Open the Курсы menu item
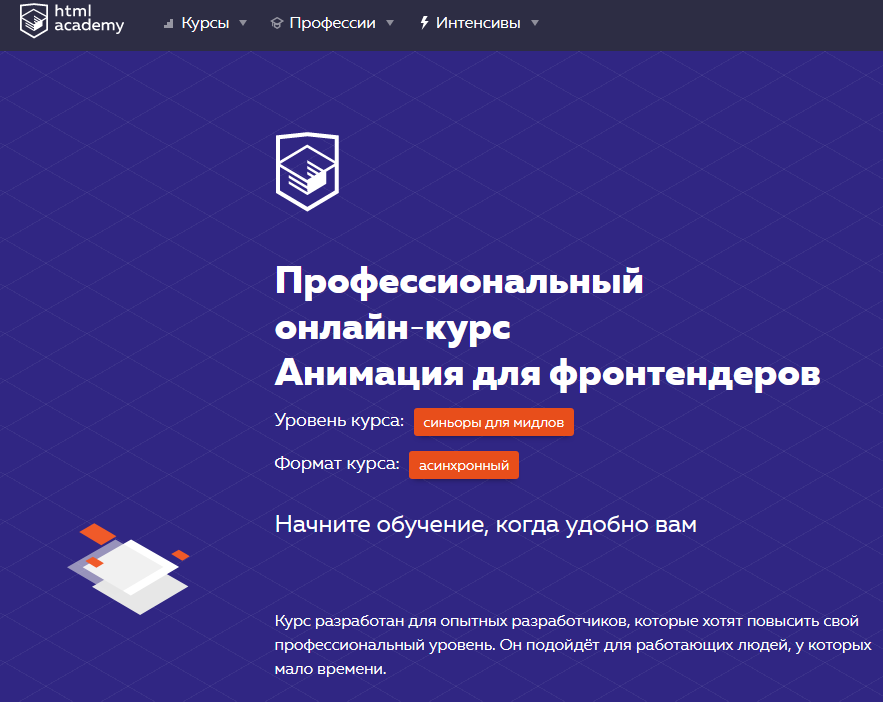The image size is (883, 702). 205,23
